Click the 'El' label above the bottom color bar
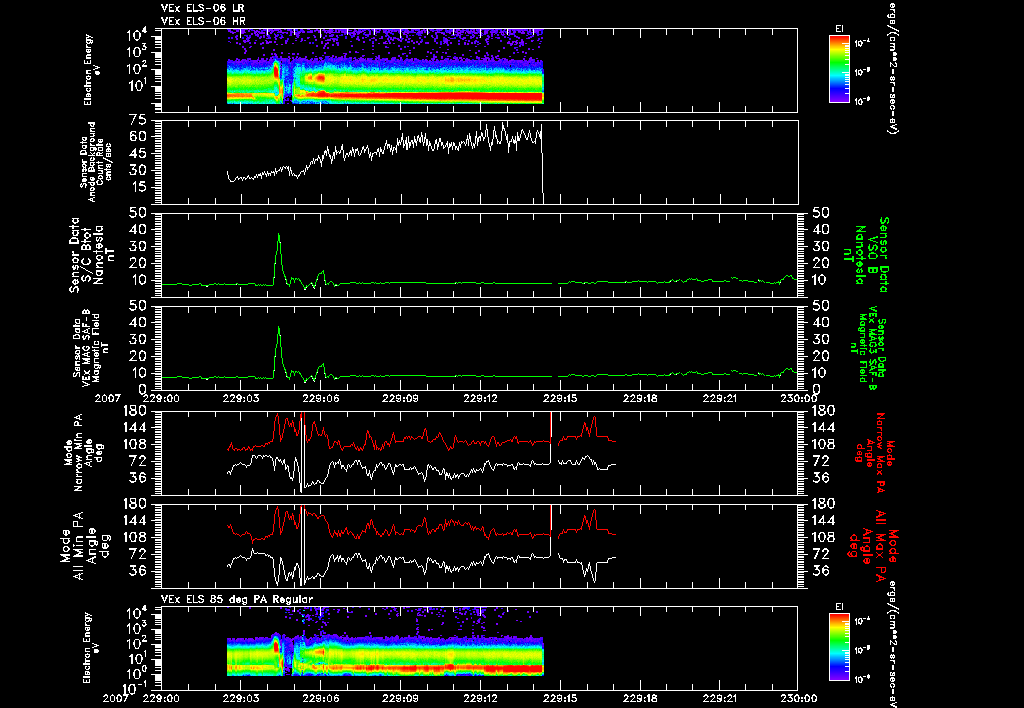The height and width of the screenshot is (708, 1024). (839, 607)
